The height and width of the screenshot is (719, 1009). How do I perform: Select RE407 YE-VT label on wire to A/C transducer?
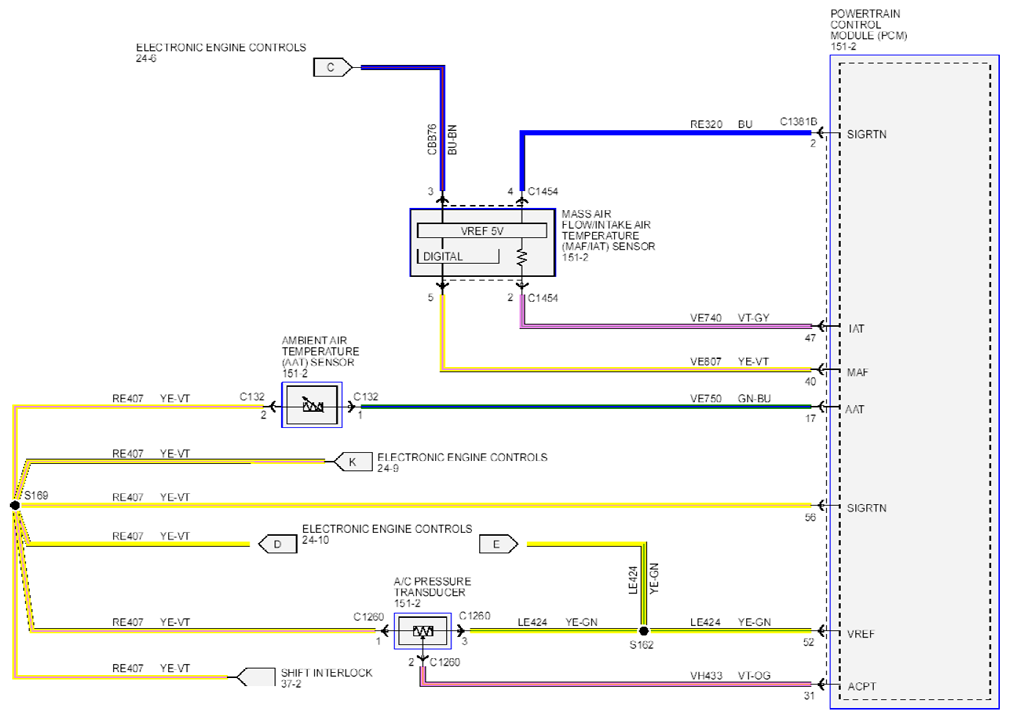tap(151, 622)
